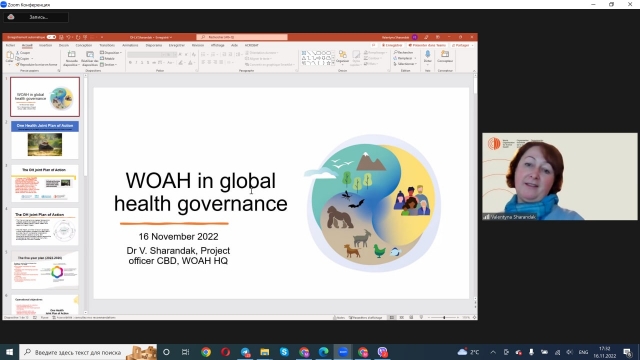
Task: Switch to the Transitions ribbon tab
Action: [107, 45]
